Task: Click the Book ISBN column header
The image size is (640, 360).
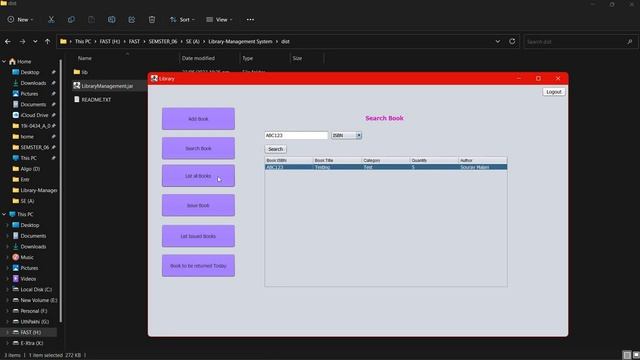Action: point(289,160)
